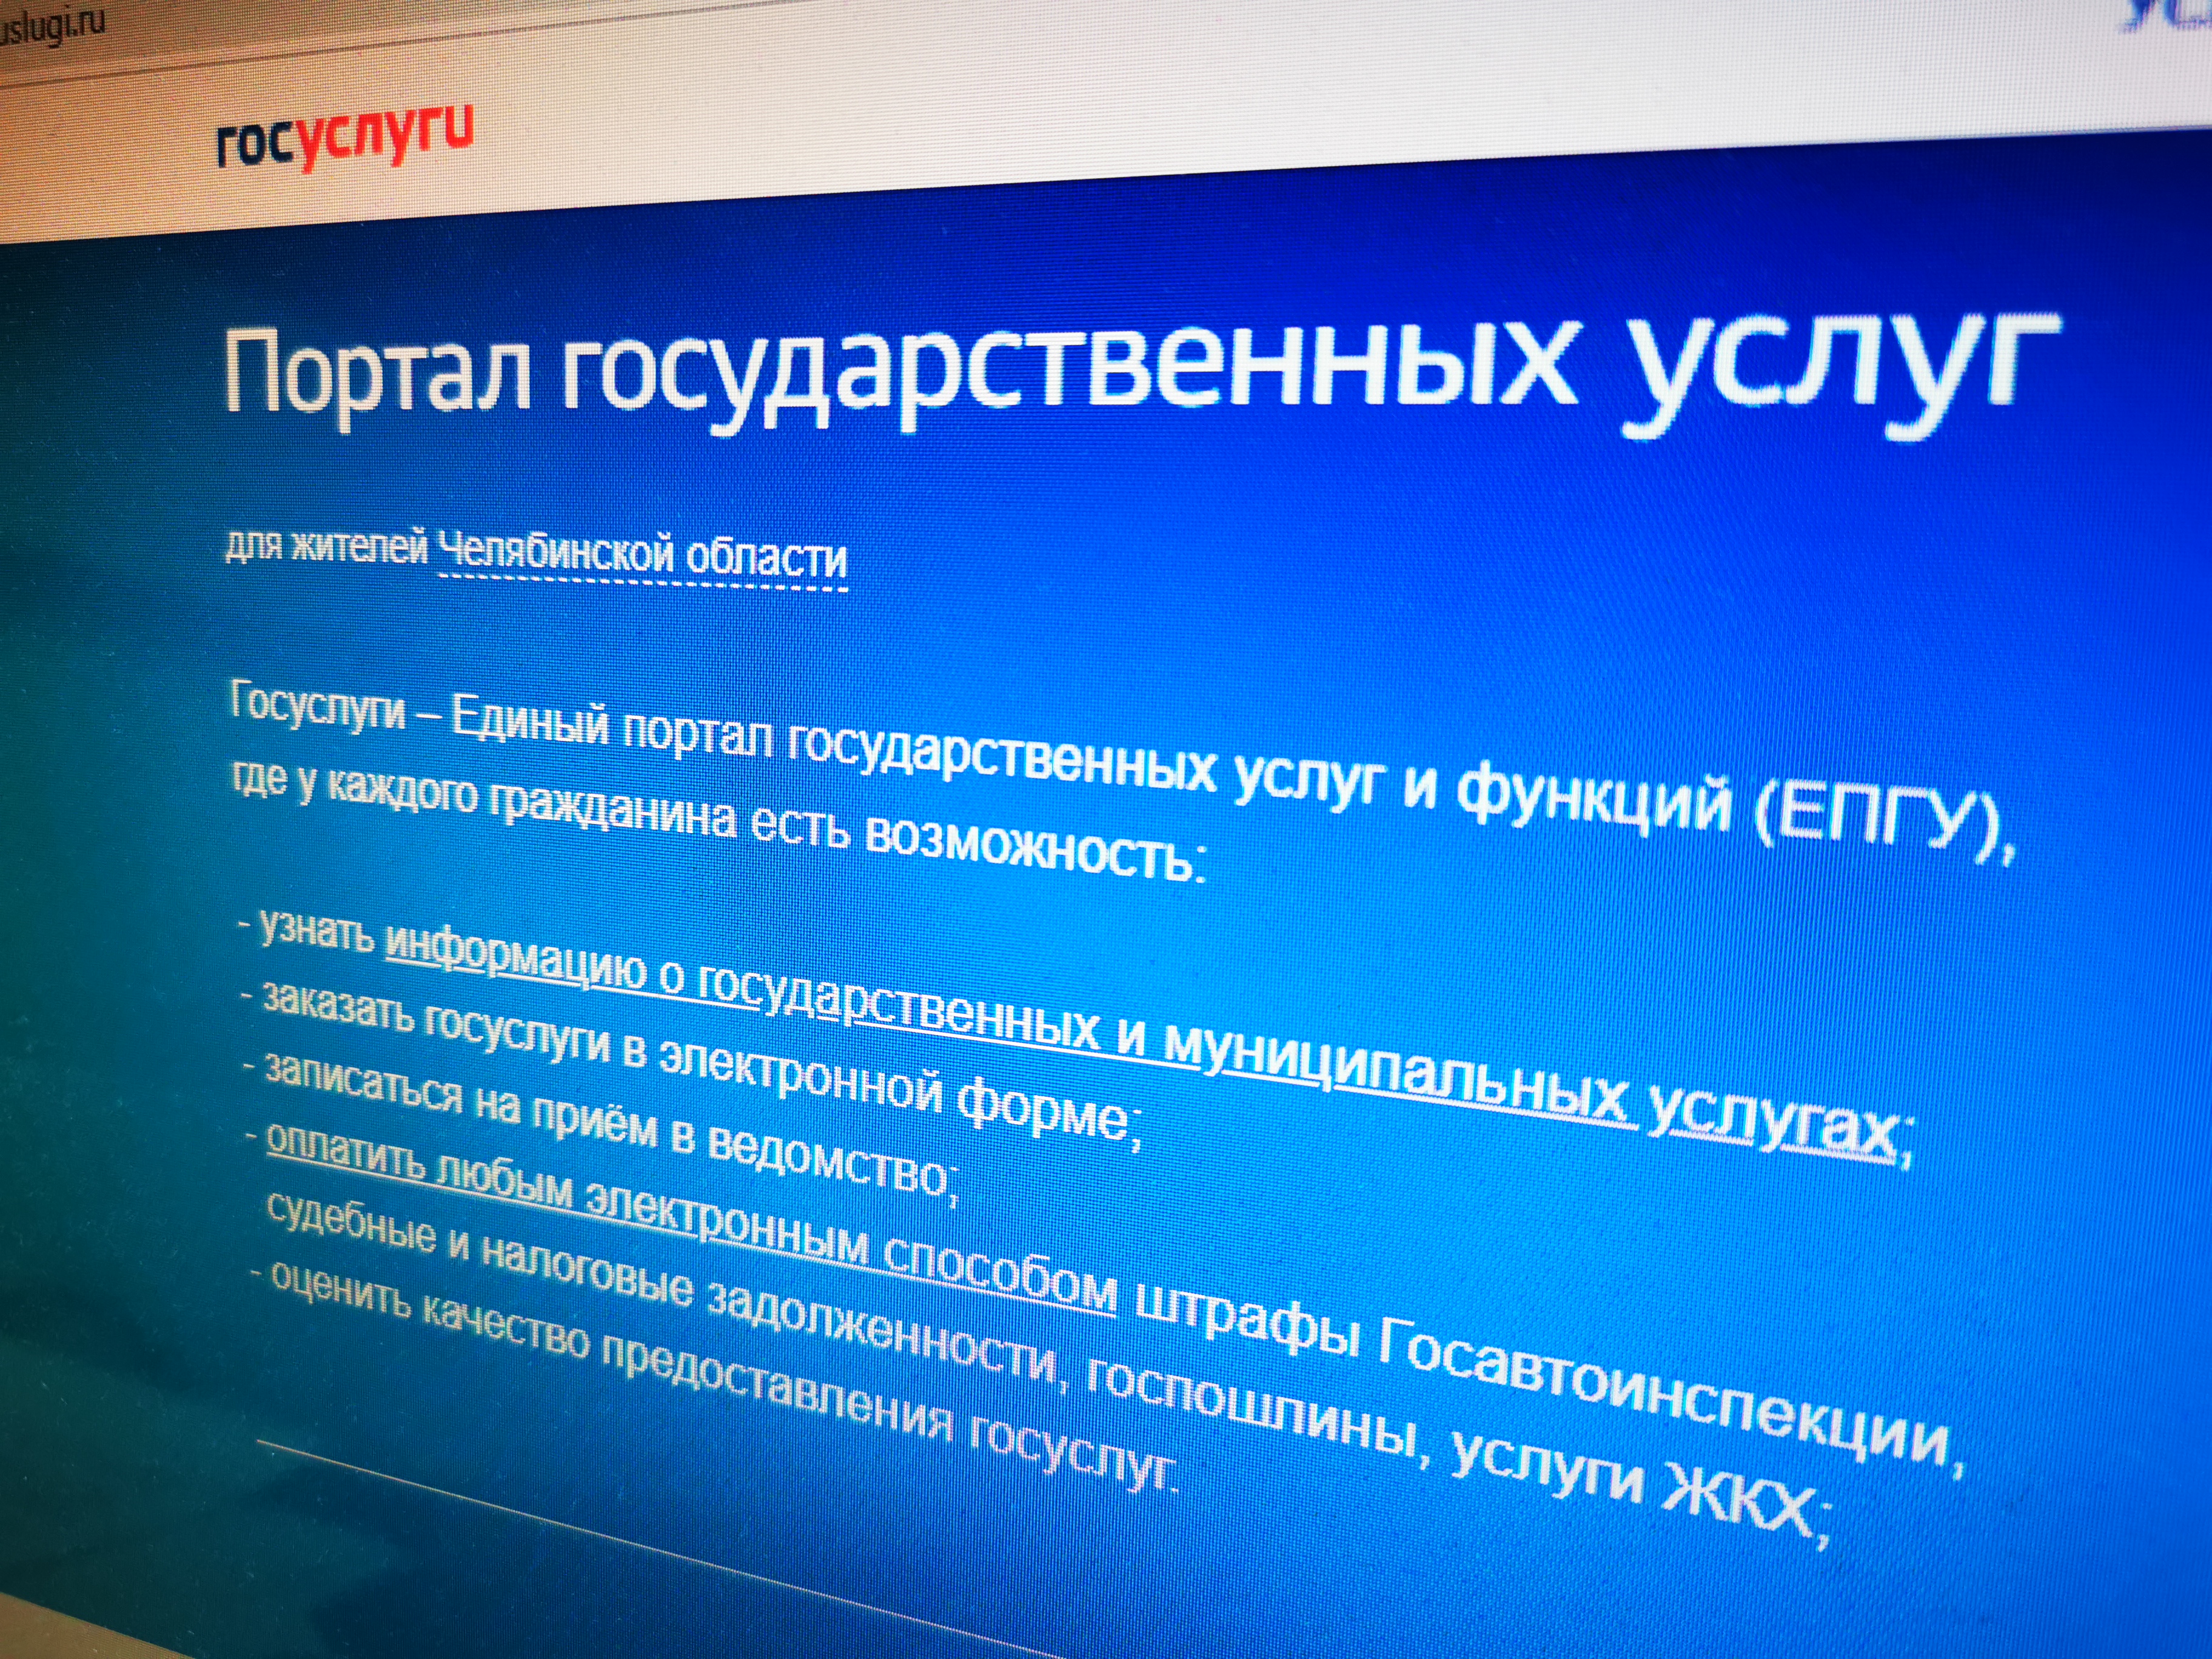Click the text 'штрафы Госавтоинспекции'
Image resolution: width=2212 pixels, height=1659 pixels.
pyautogui.click(x=1540, y=1375)
